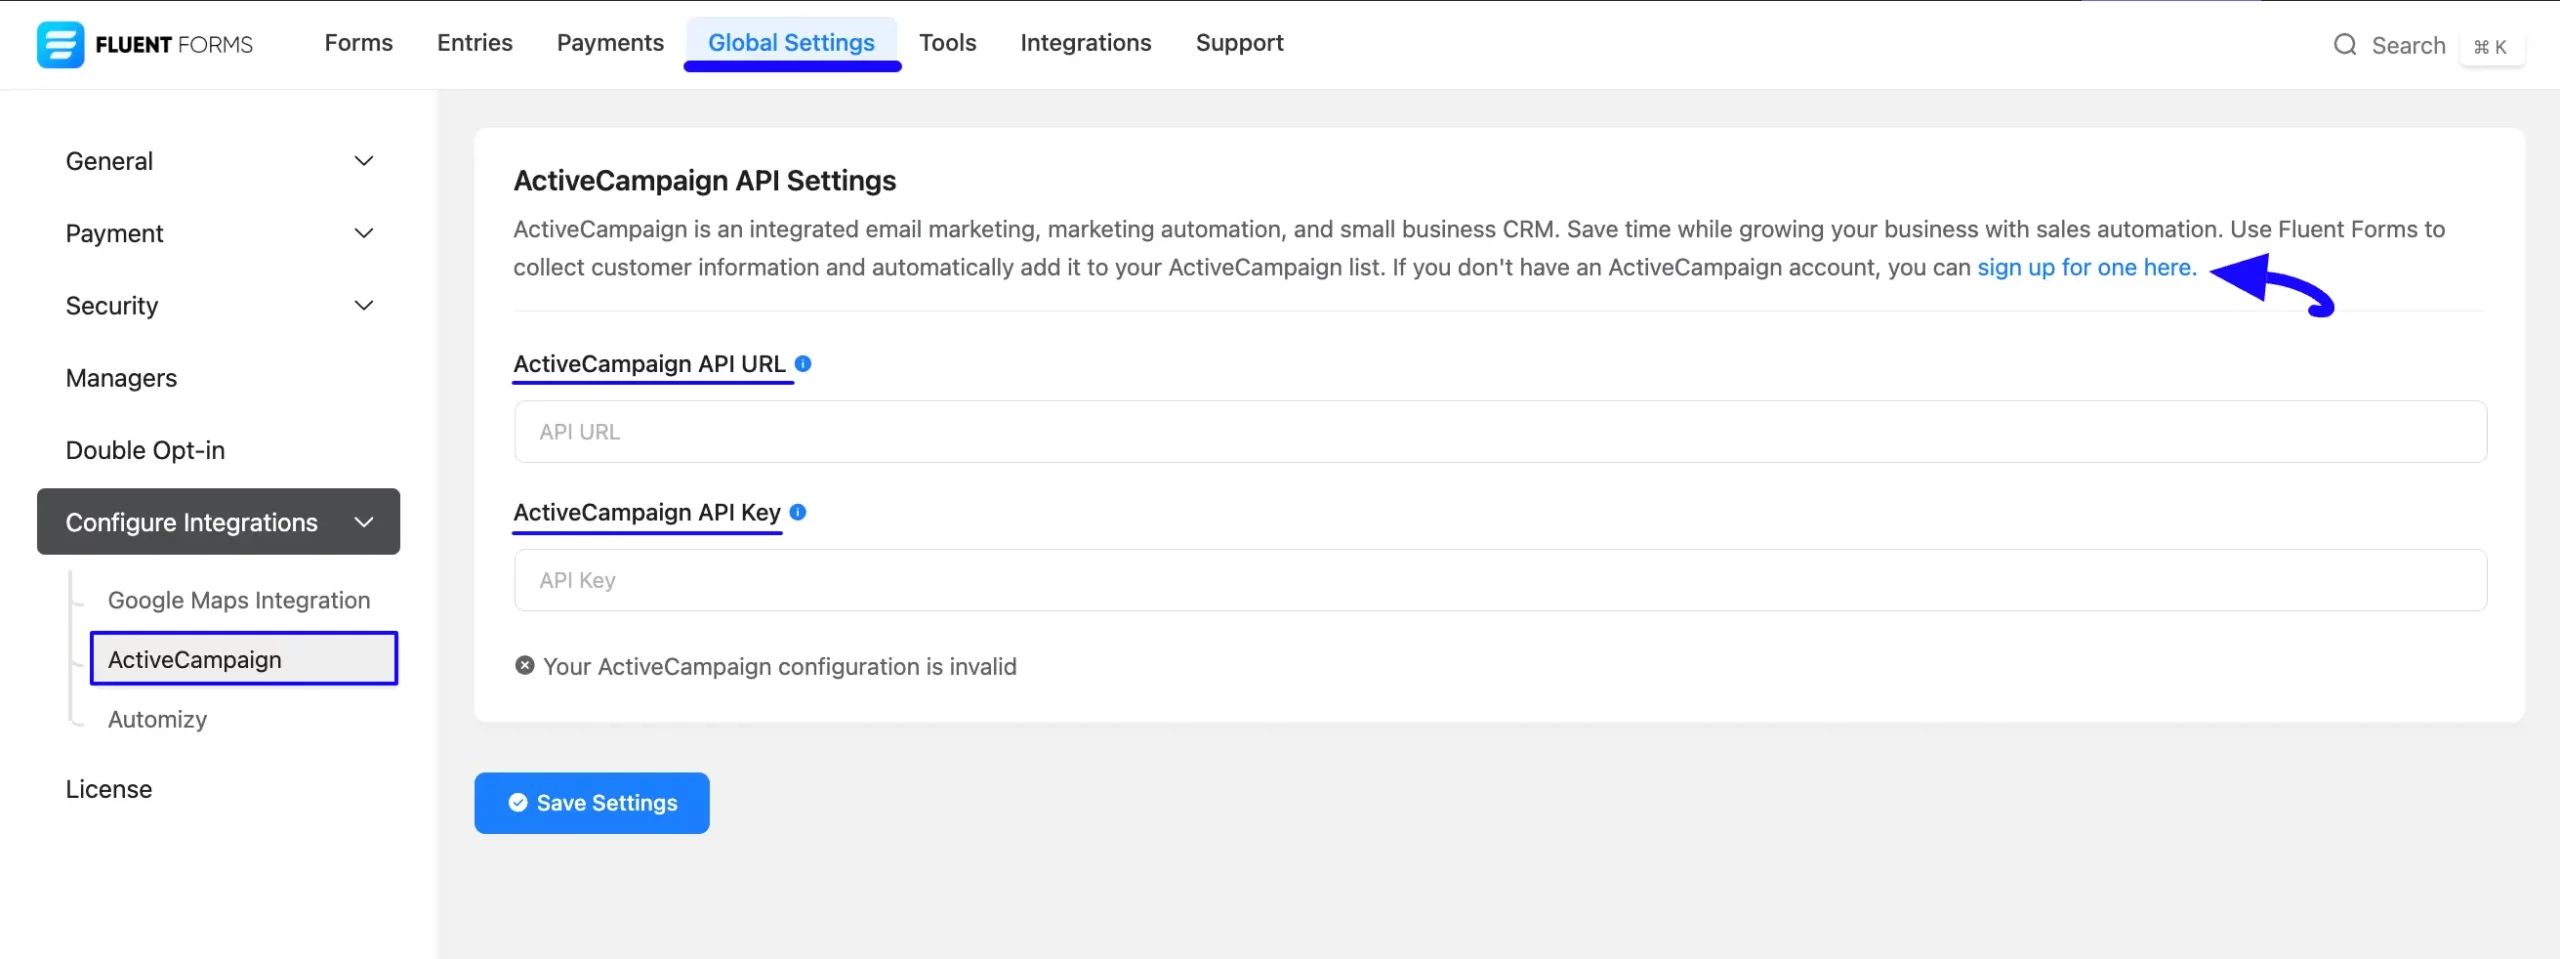2560x959 pixels.
Task: Click the ⌘K shortcut badge
Action: 2490,47
